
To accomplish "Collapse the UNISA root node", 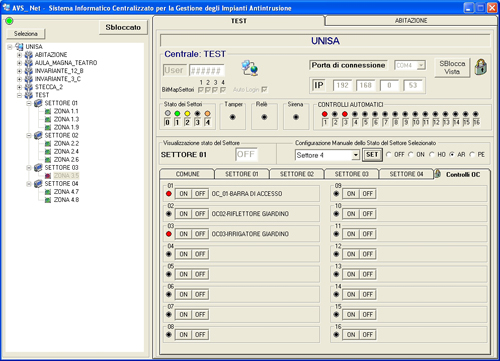I will [x=10, y=47].
